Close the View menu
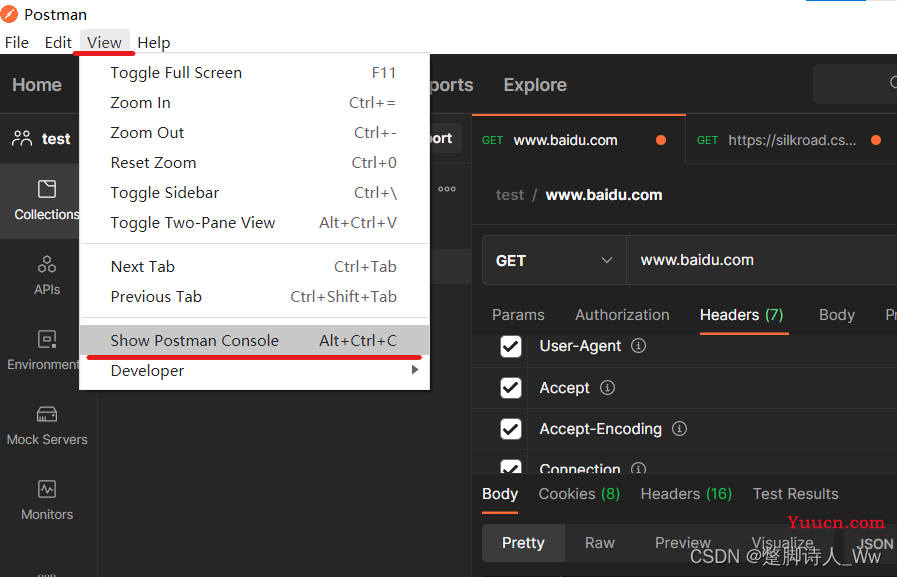Viewport: 897px width, 577px height. 104,43
